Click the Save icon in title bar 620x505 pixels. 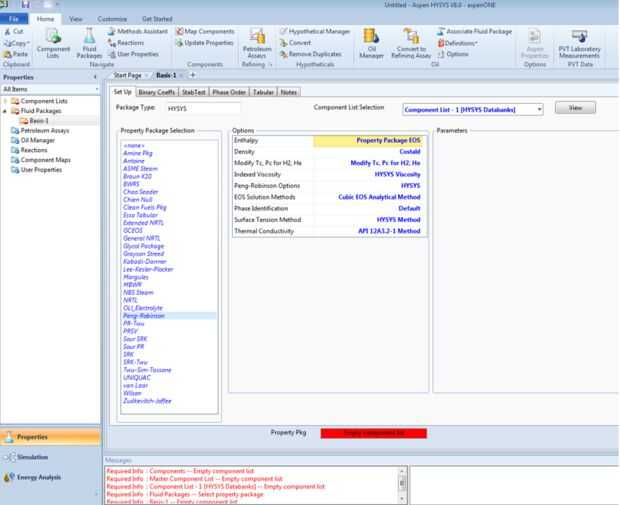pos(25,5)
